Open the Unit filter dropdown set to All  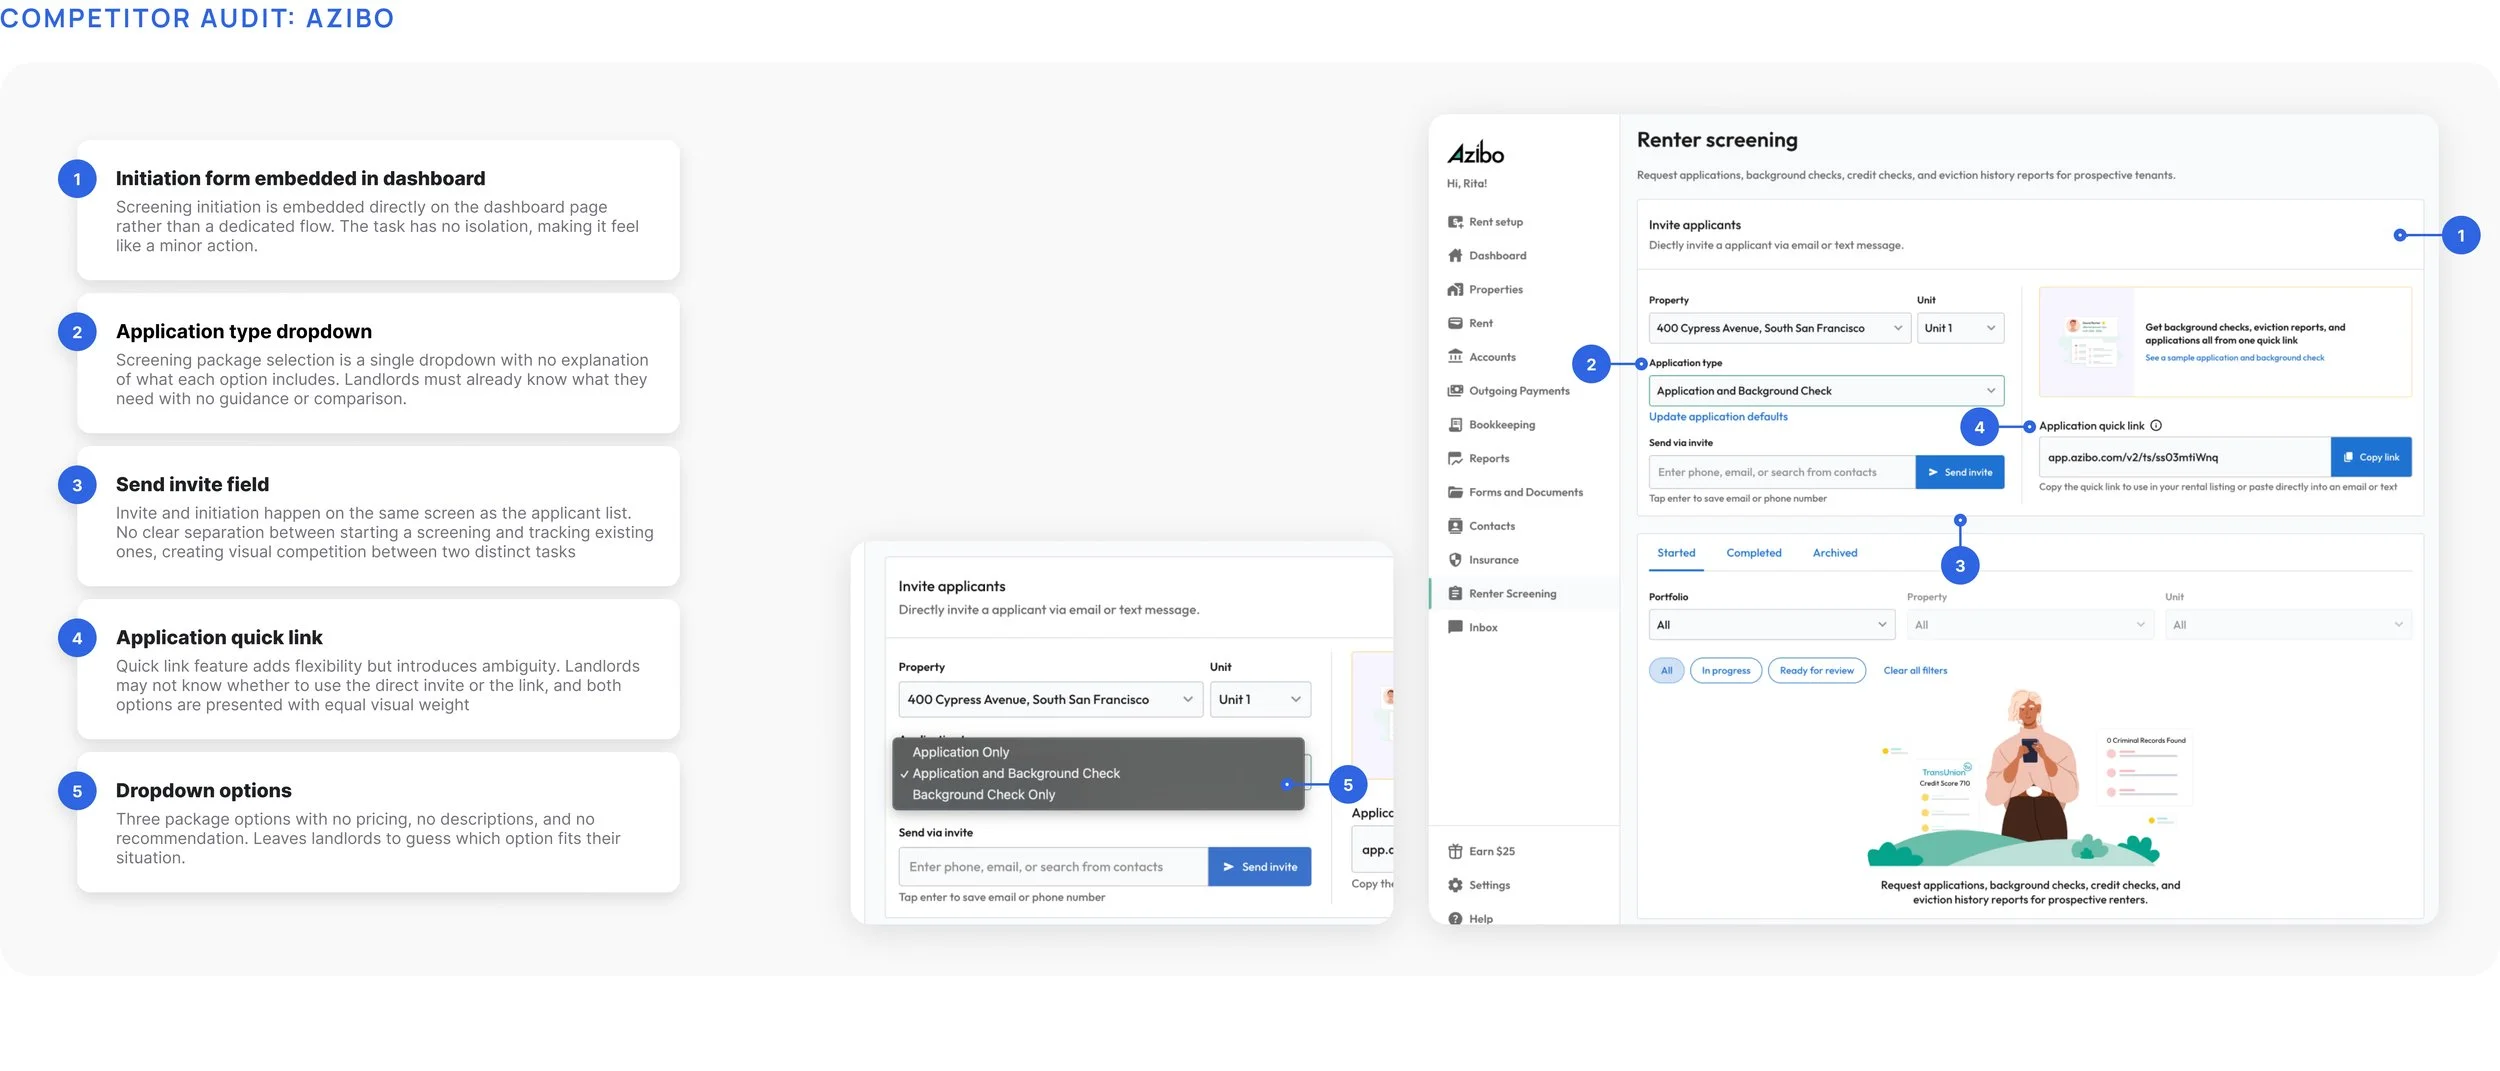(2288, 625)
